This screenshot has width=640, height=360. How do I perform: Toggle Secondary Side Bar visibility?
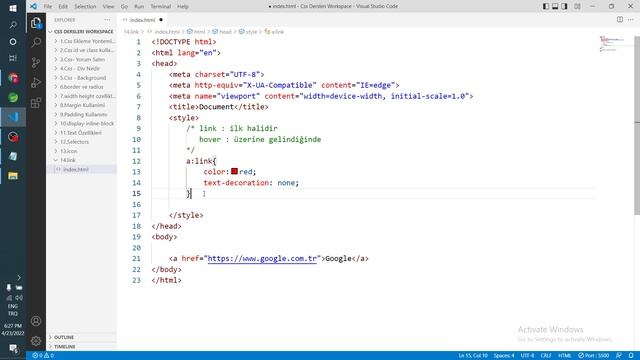tap(564, 6)
